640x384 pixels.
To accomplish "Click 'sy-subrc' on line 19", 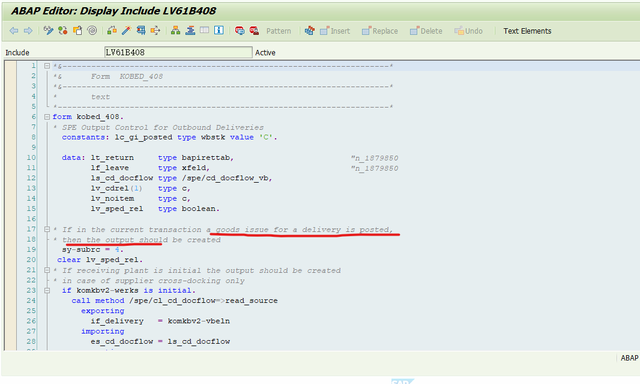I will 81,249.
